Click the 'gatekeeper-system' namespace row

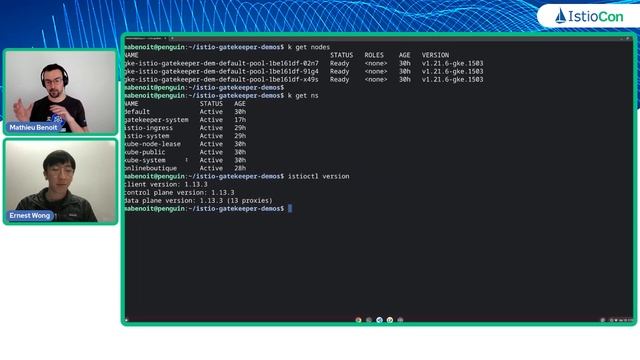pyautogui.click(x=185, y=120)
